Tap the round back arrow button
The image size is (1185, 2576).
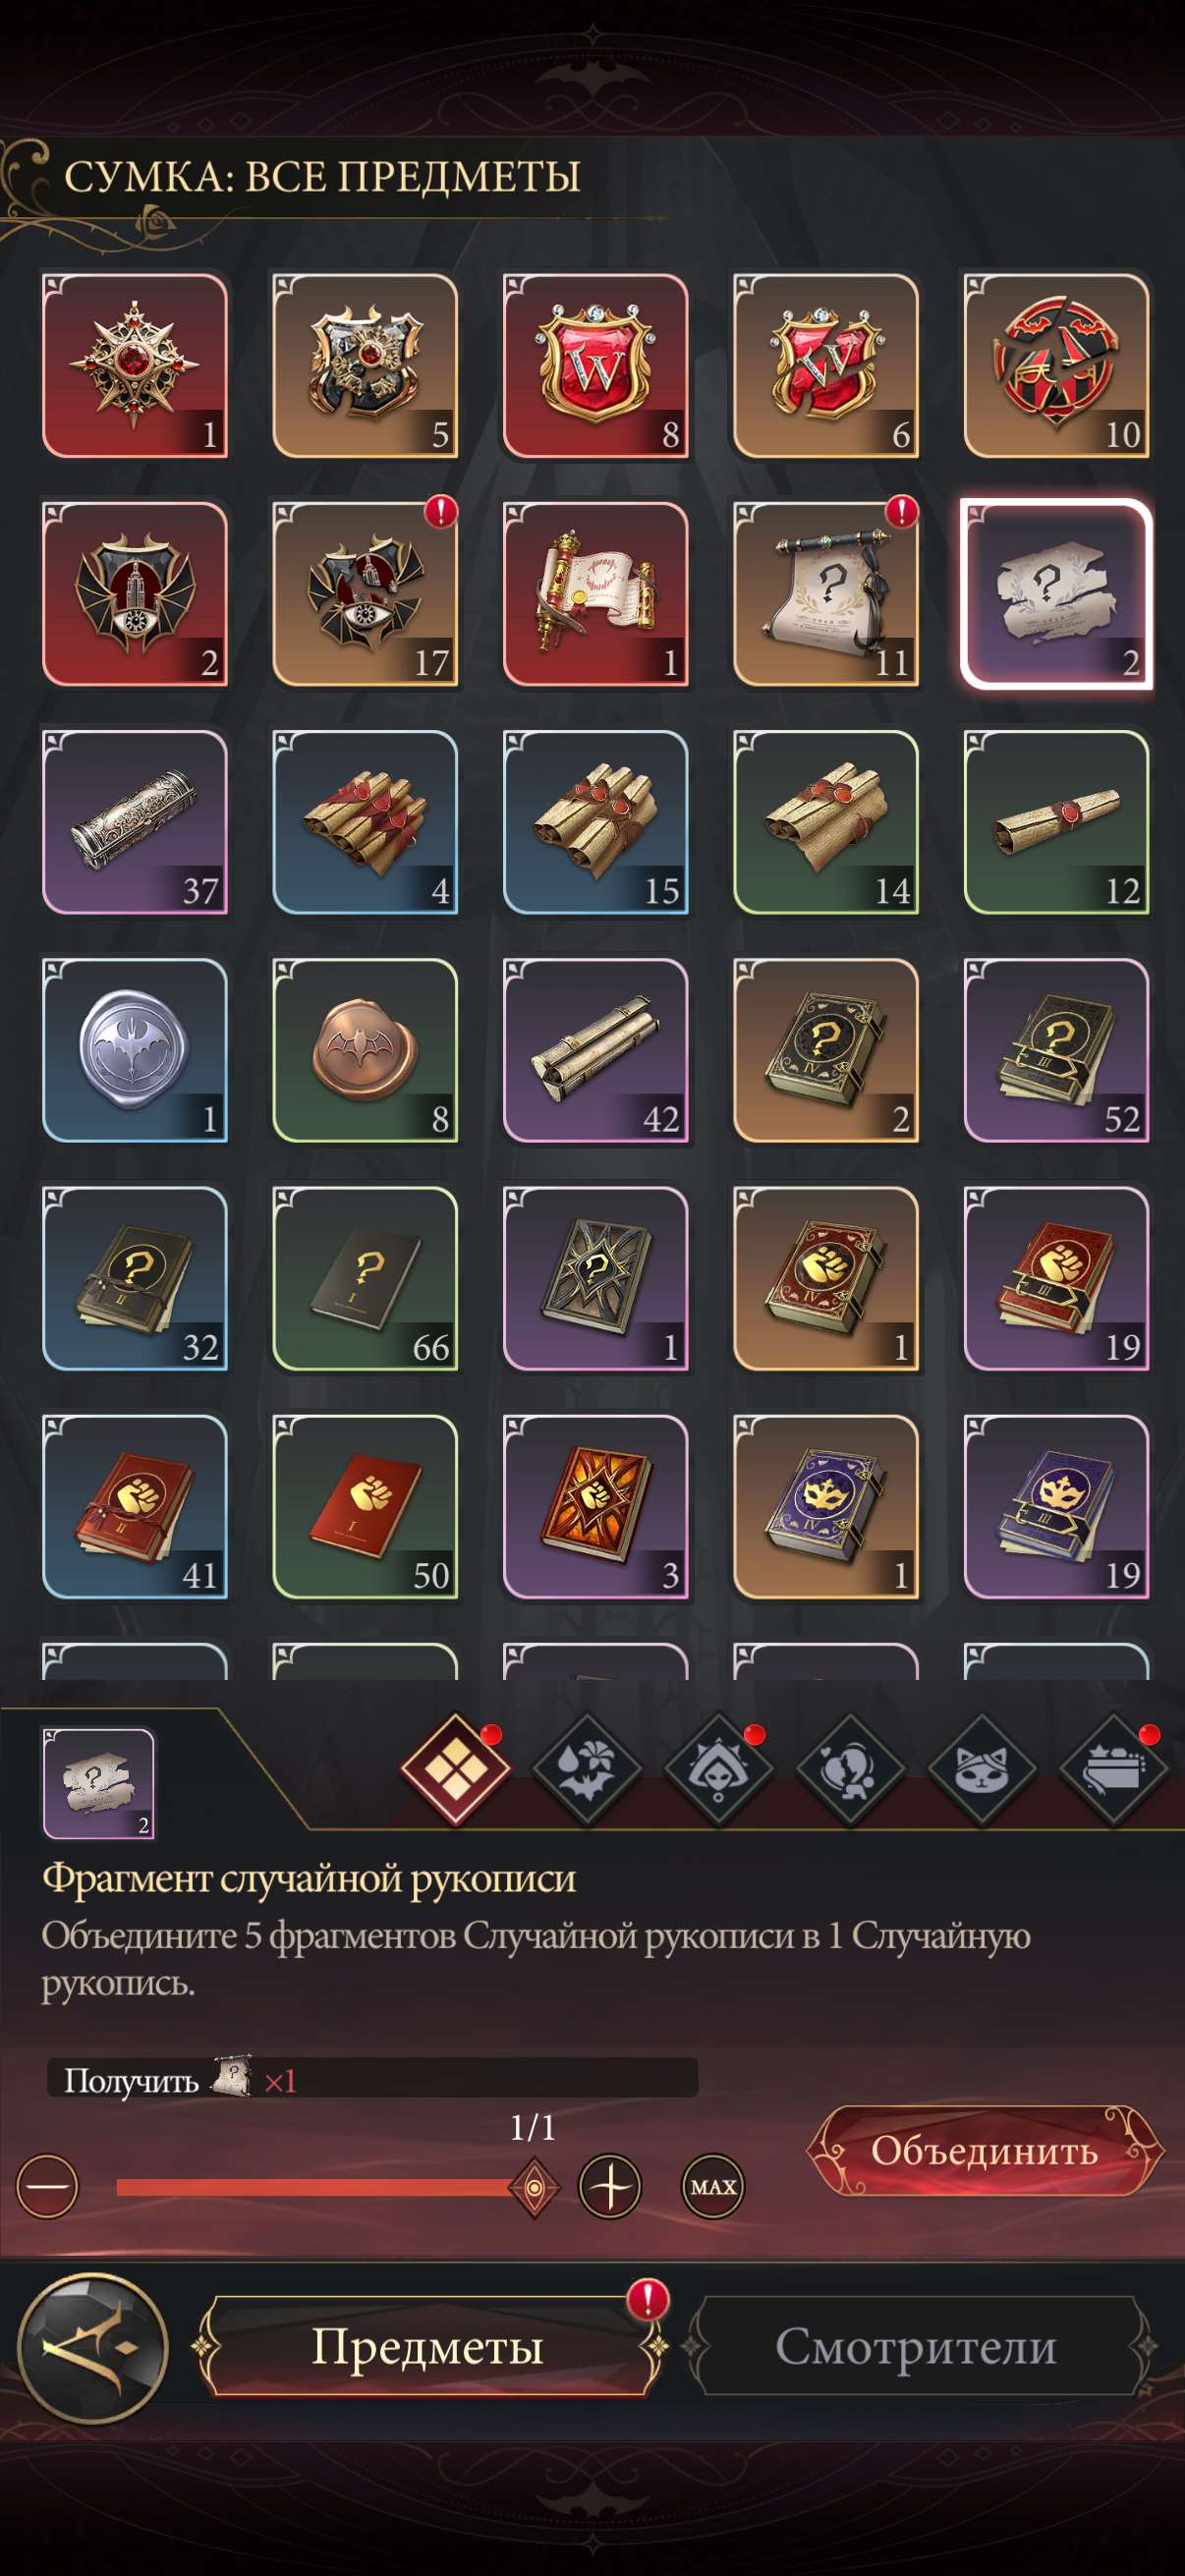coord(93,2346)
